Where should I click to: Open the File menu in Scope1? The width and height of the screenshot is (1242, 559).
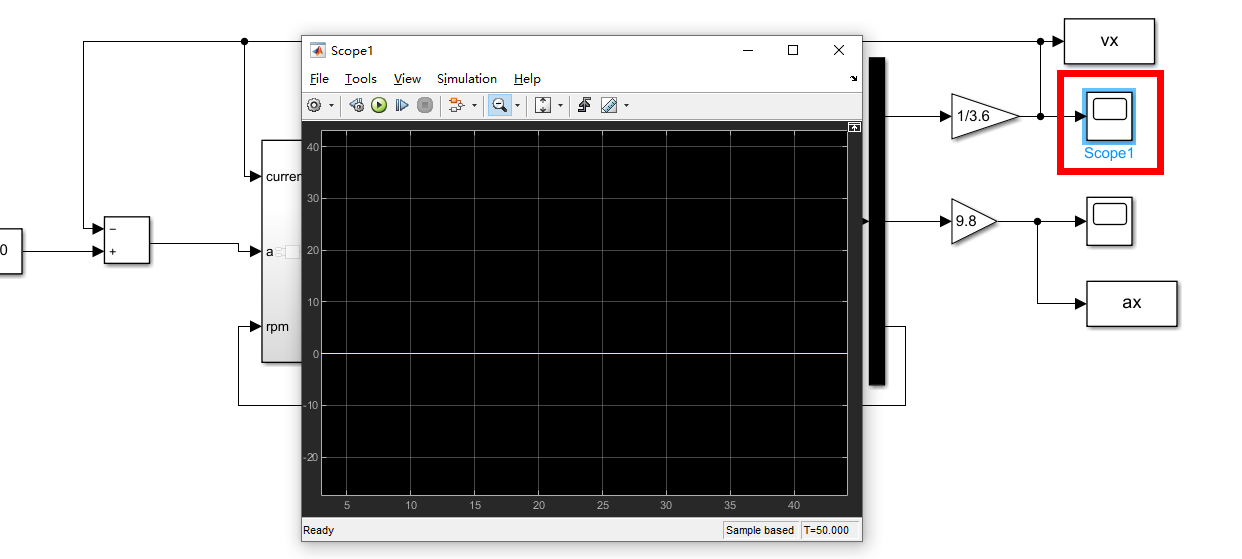319,79
